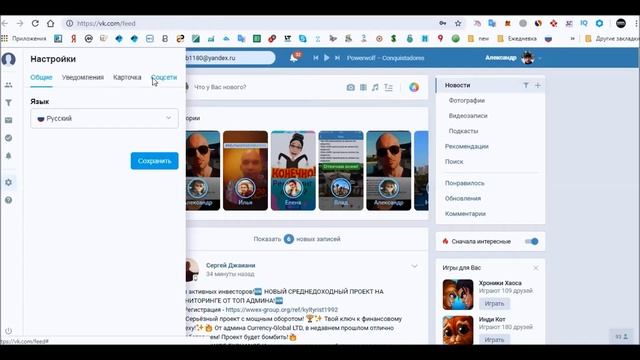Show the 6 new posts

tap(297, 239)
